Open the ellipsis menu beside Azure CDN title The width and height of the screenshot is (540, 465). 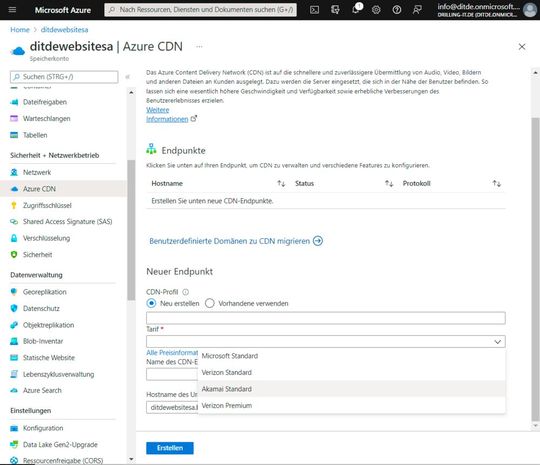[x=199, y=46]
